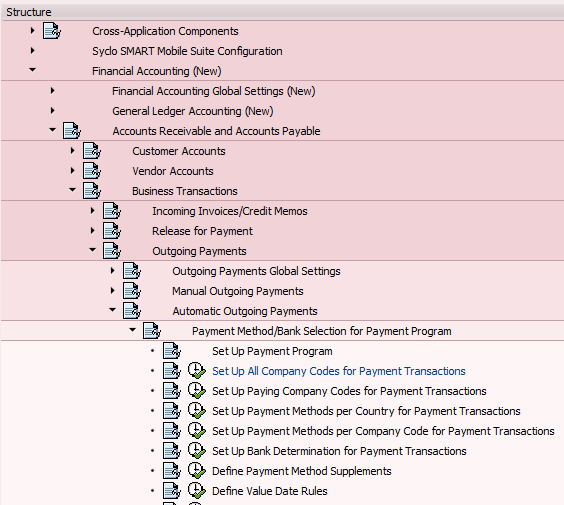
Task: Collapse the Outgoing Payments node
Action: [92, 250]
